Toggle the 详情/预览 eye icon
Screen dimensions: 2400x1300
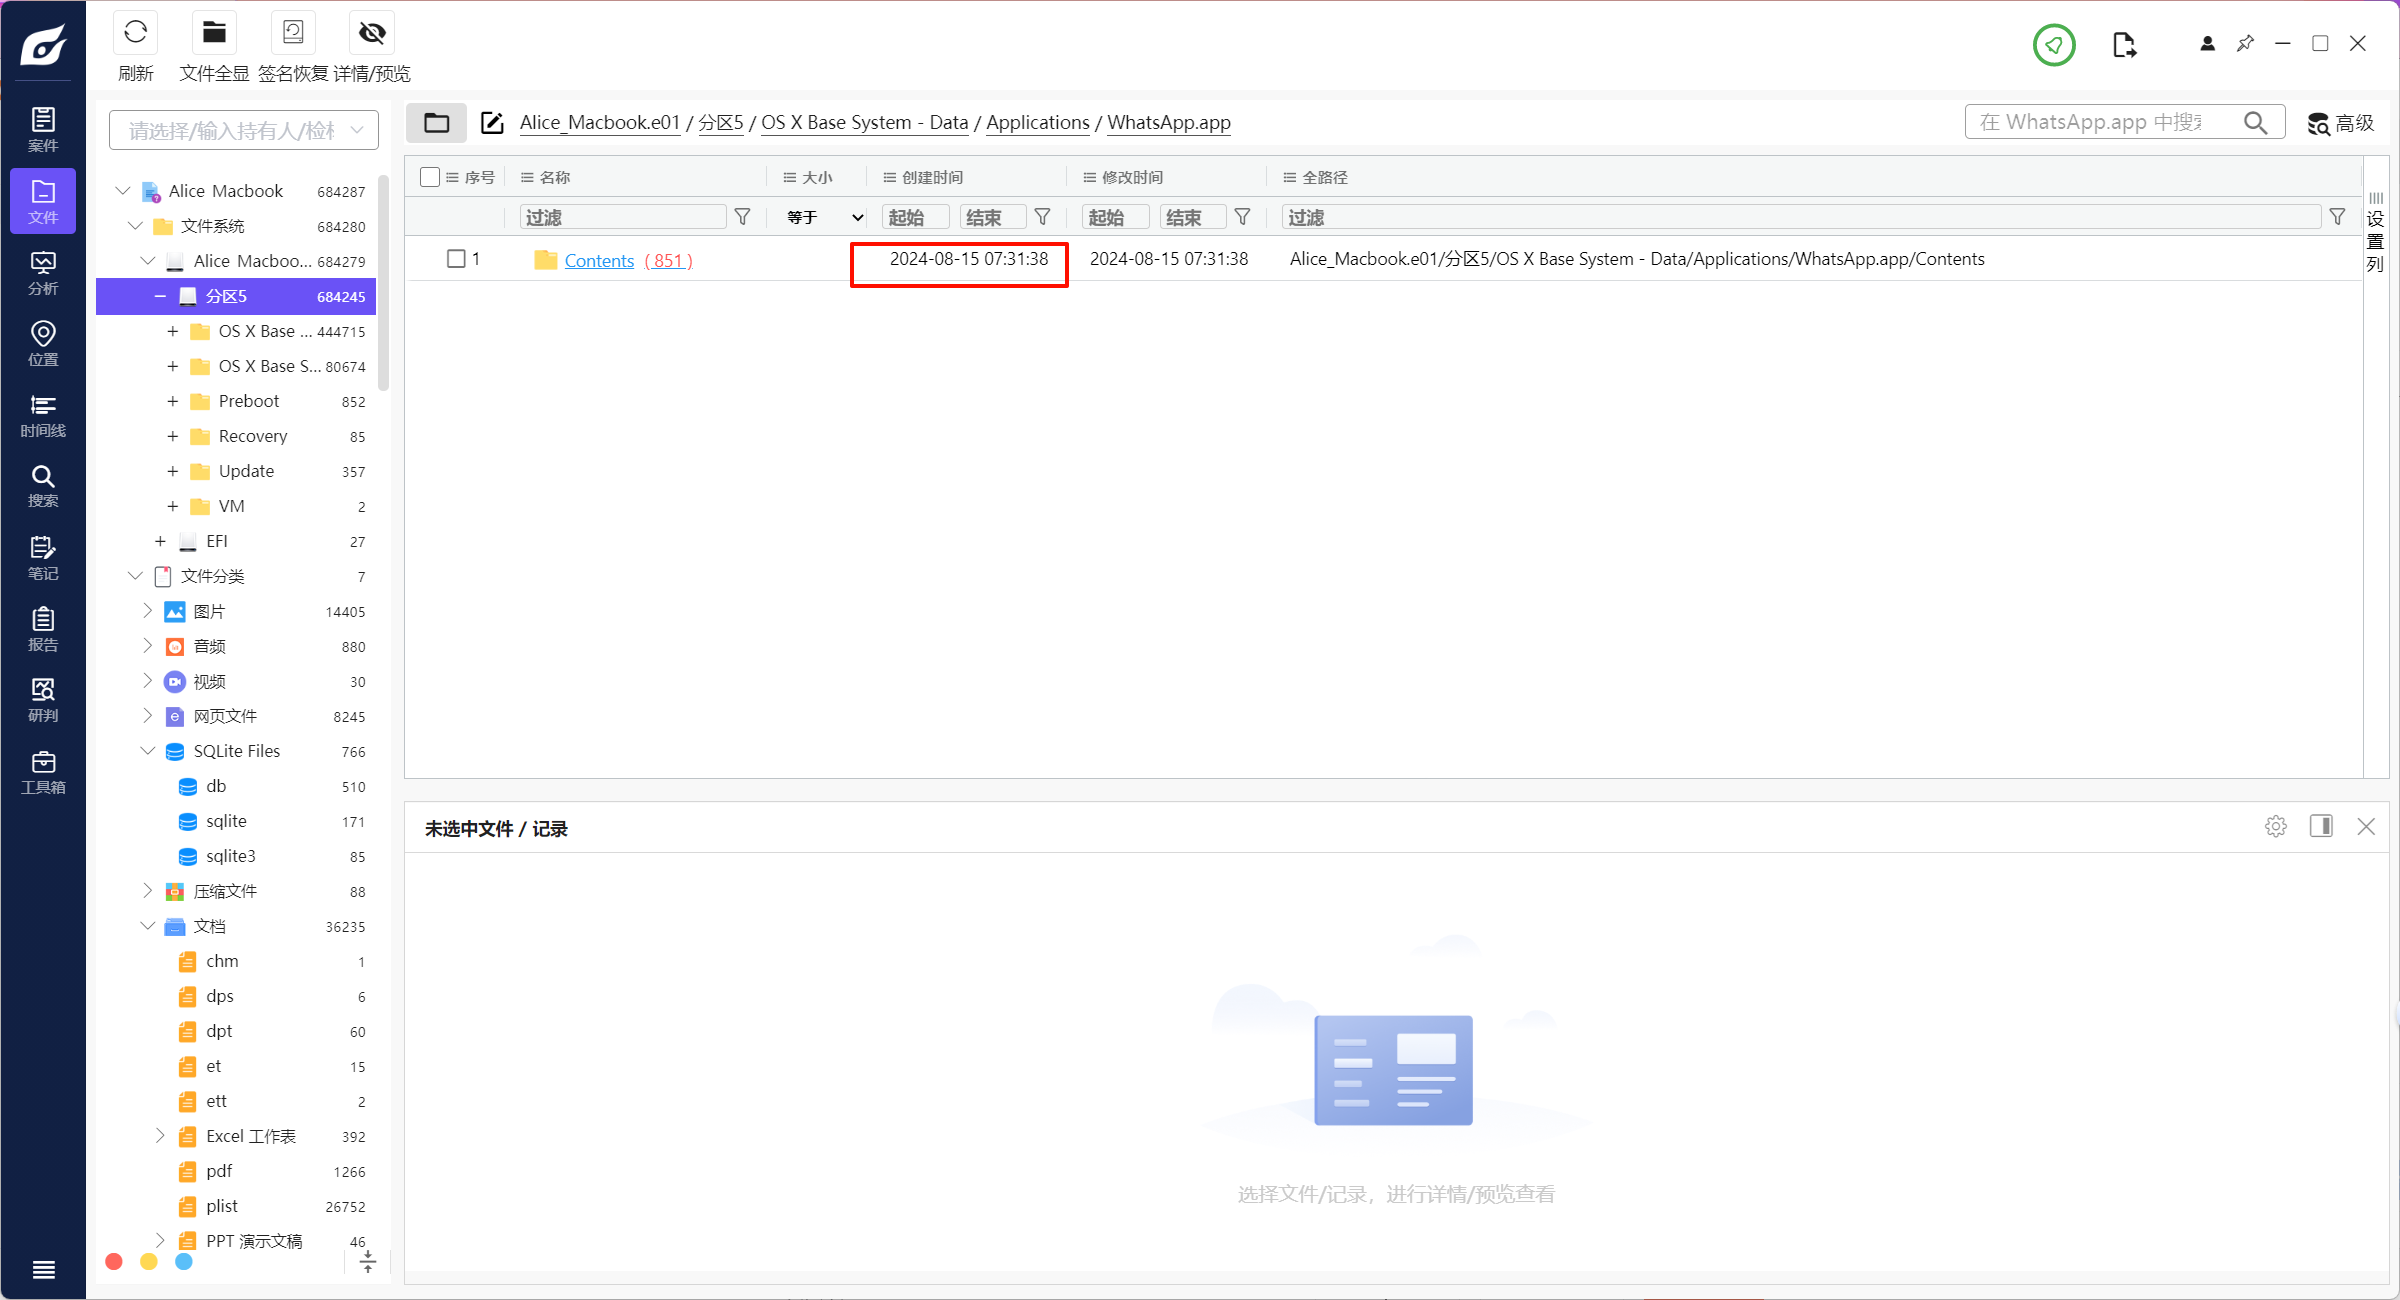(x=372, y=33)
